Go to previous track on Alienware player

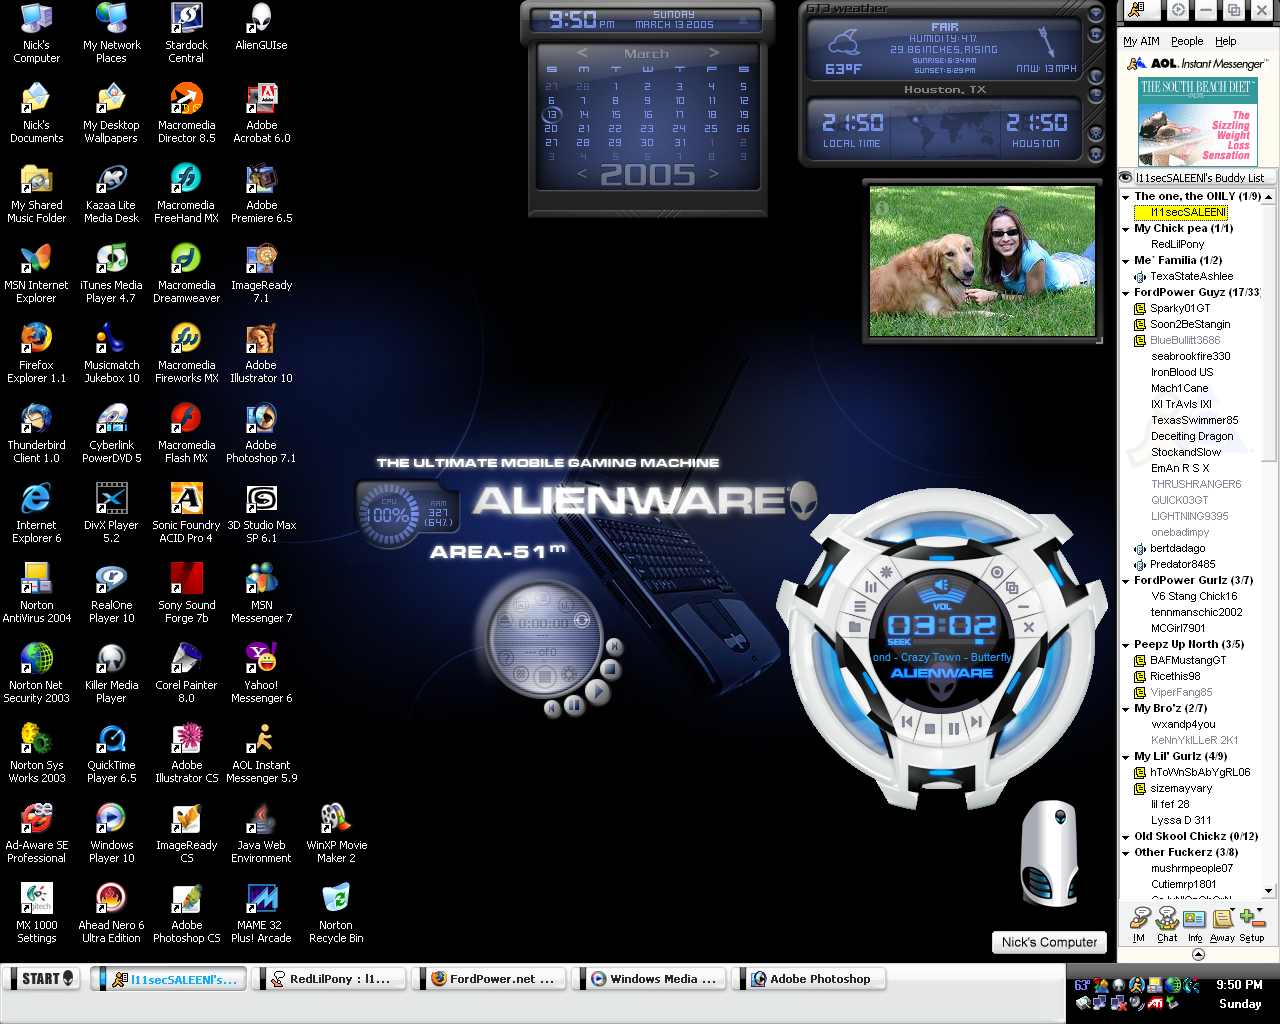[x=907, y=721]
